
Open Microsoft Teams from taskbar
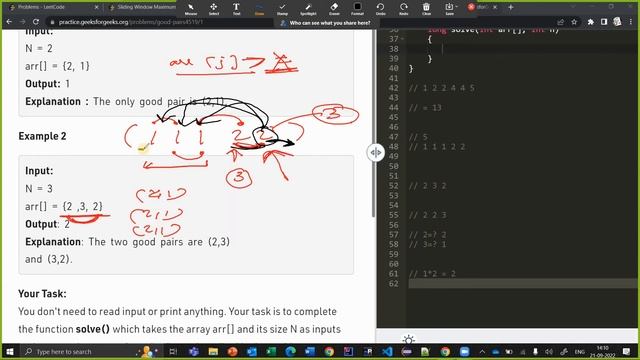click(194, 351)
